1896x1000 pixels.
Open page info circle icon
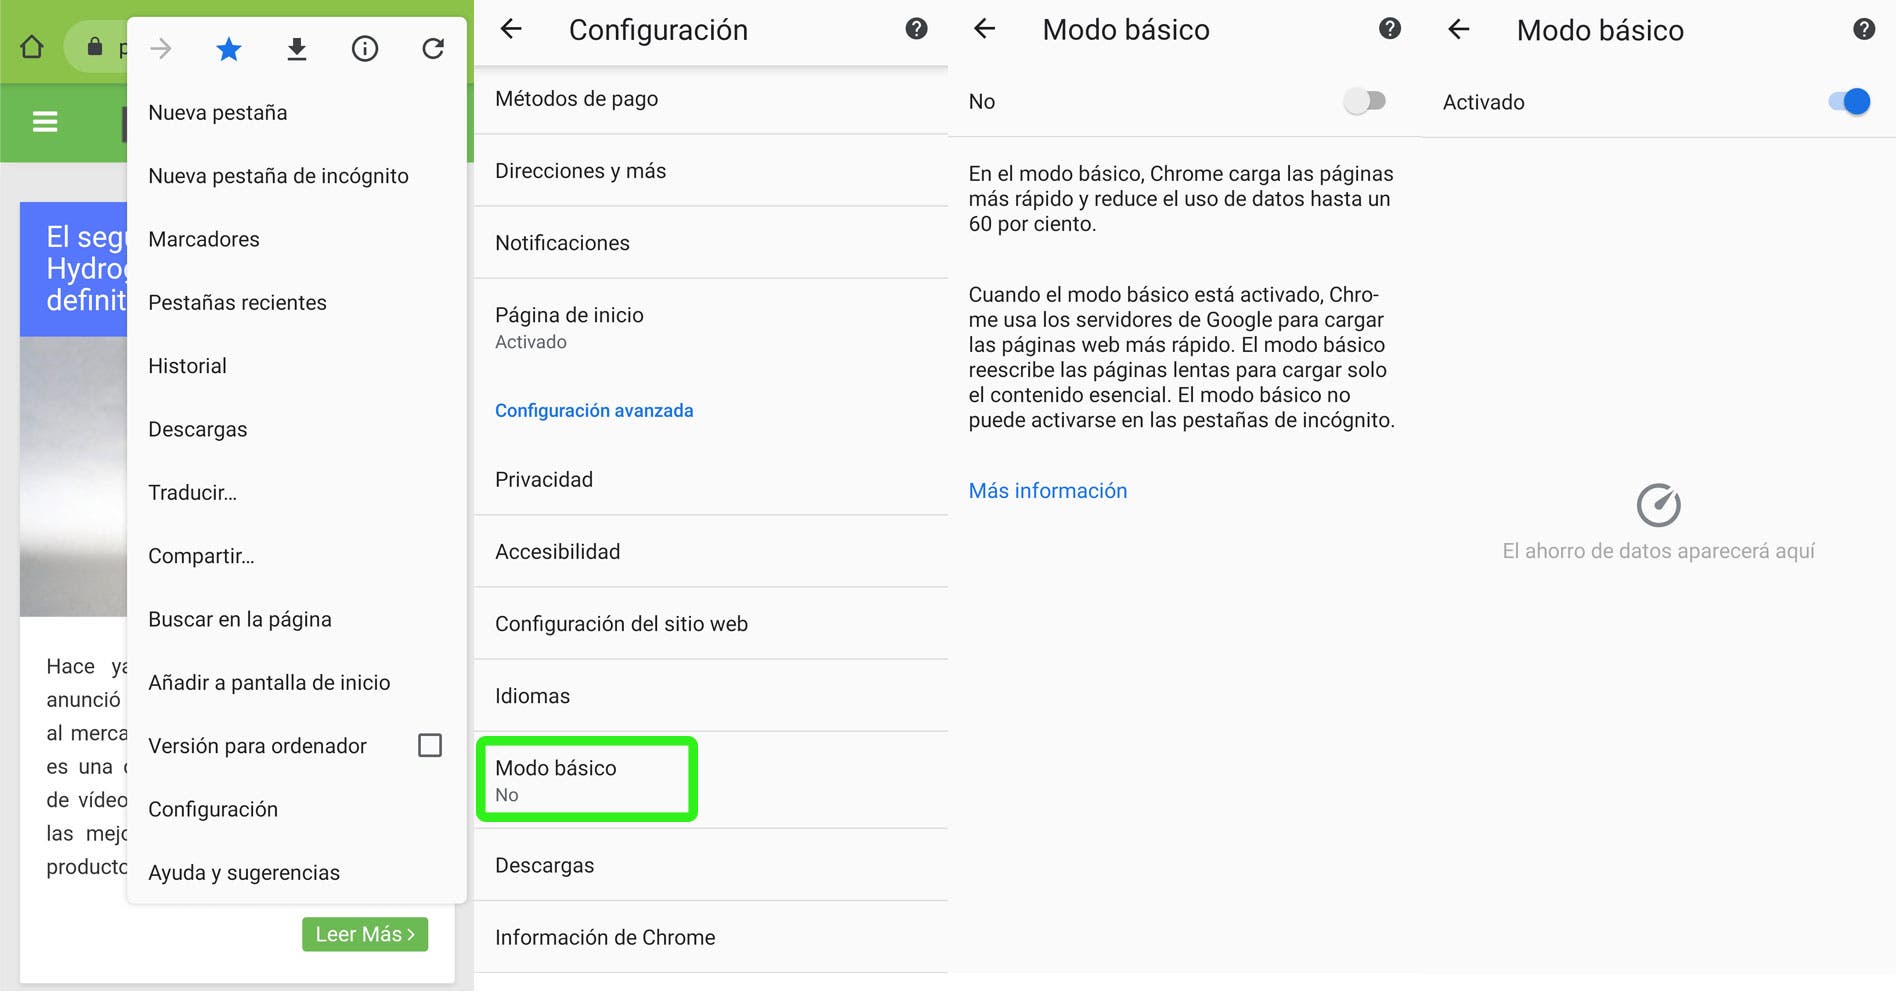pyautogui.click(x=365, y=48)
